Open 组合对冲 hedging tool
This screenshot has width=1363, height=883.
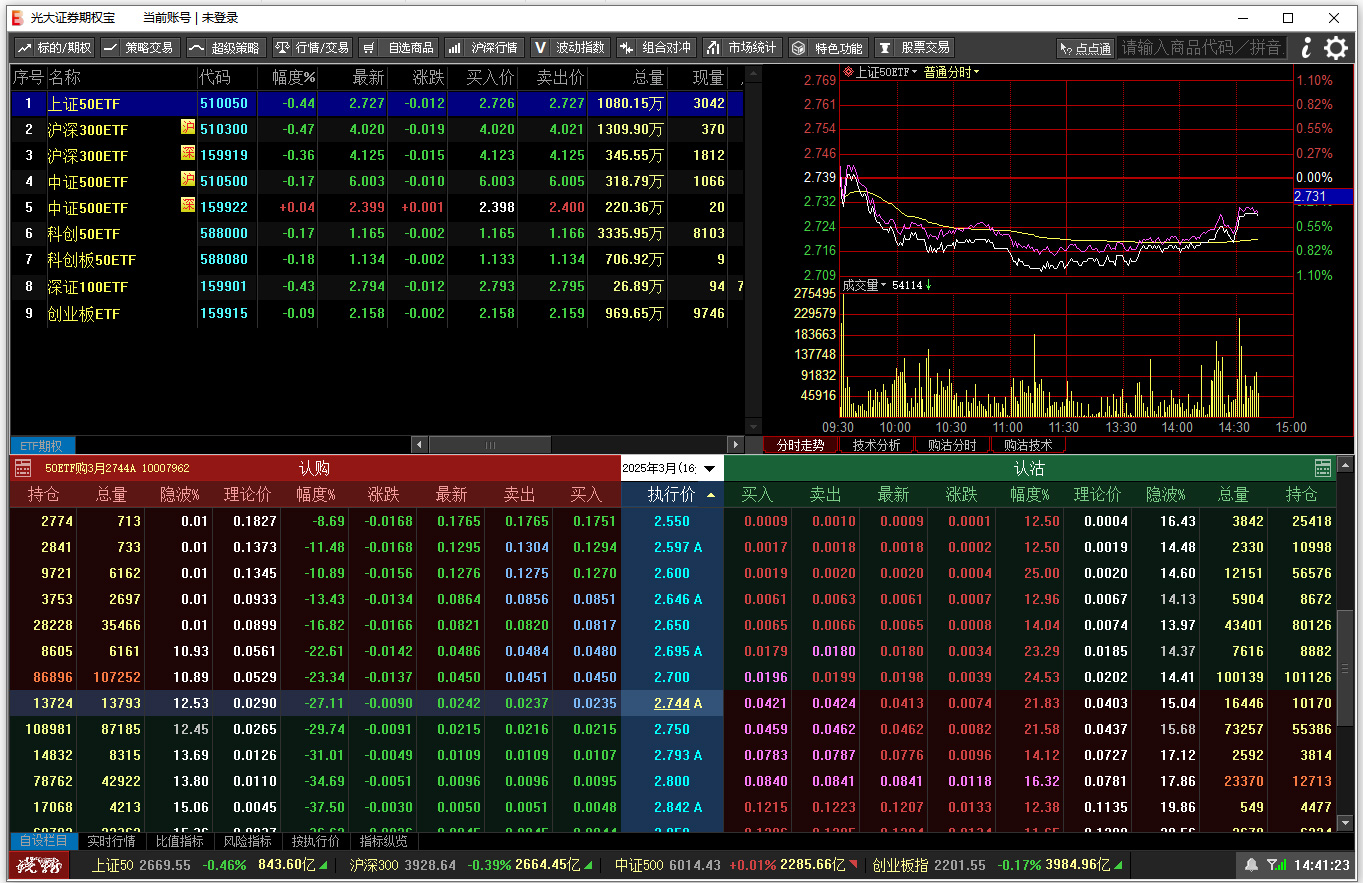pos(655,47)
